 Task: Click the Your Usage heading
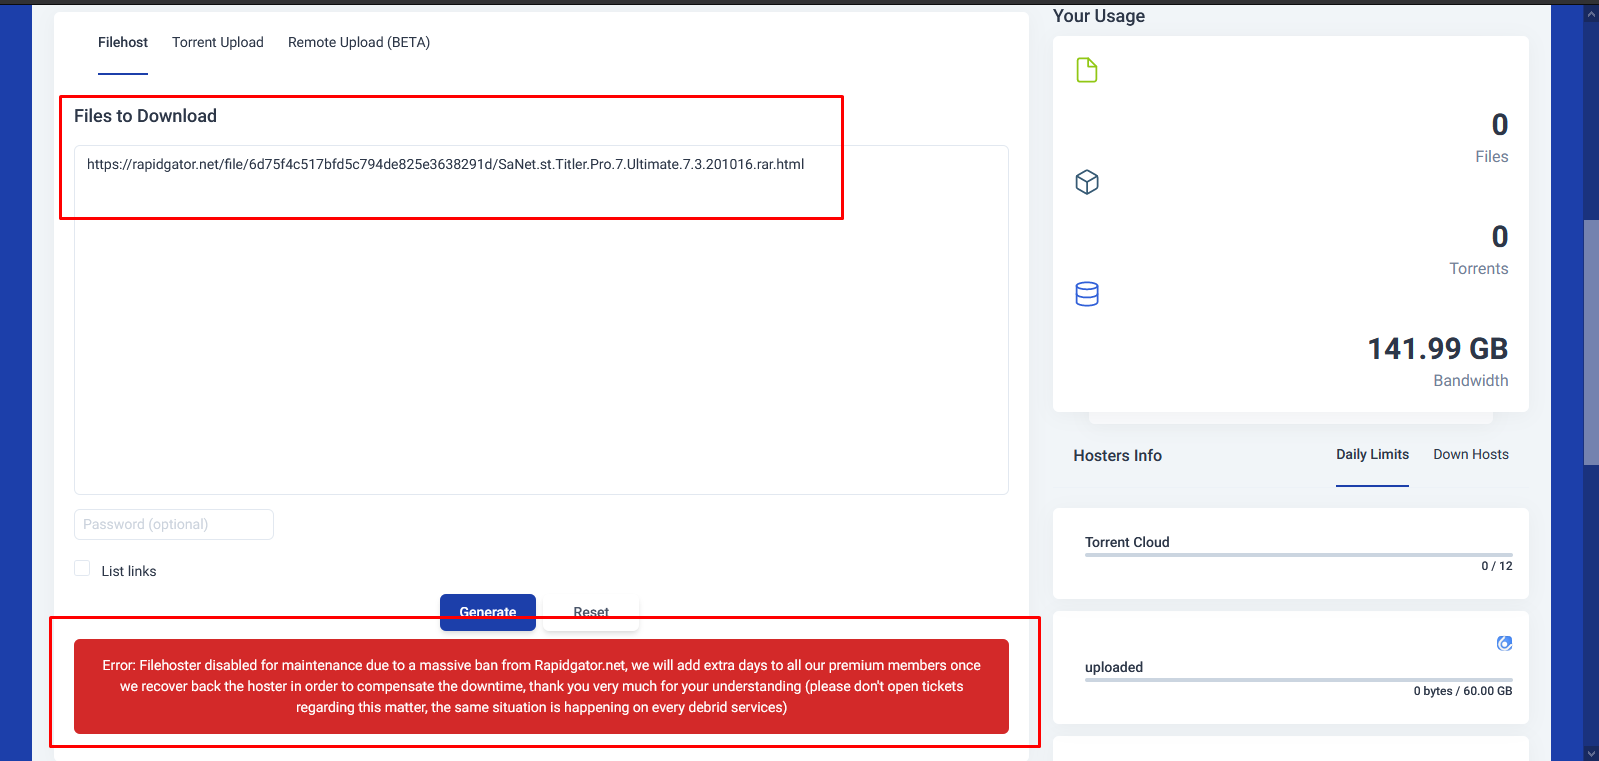point(1099,16)
